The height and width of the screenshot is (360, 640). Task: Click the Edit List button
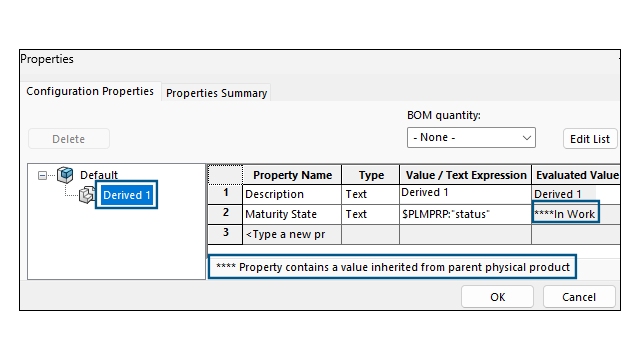tap(590, 139)
